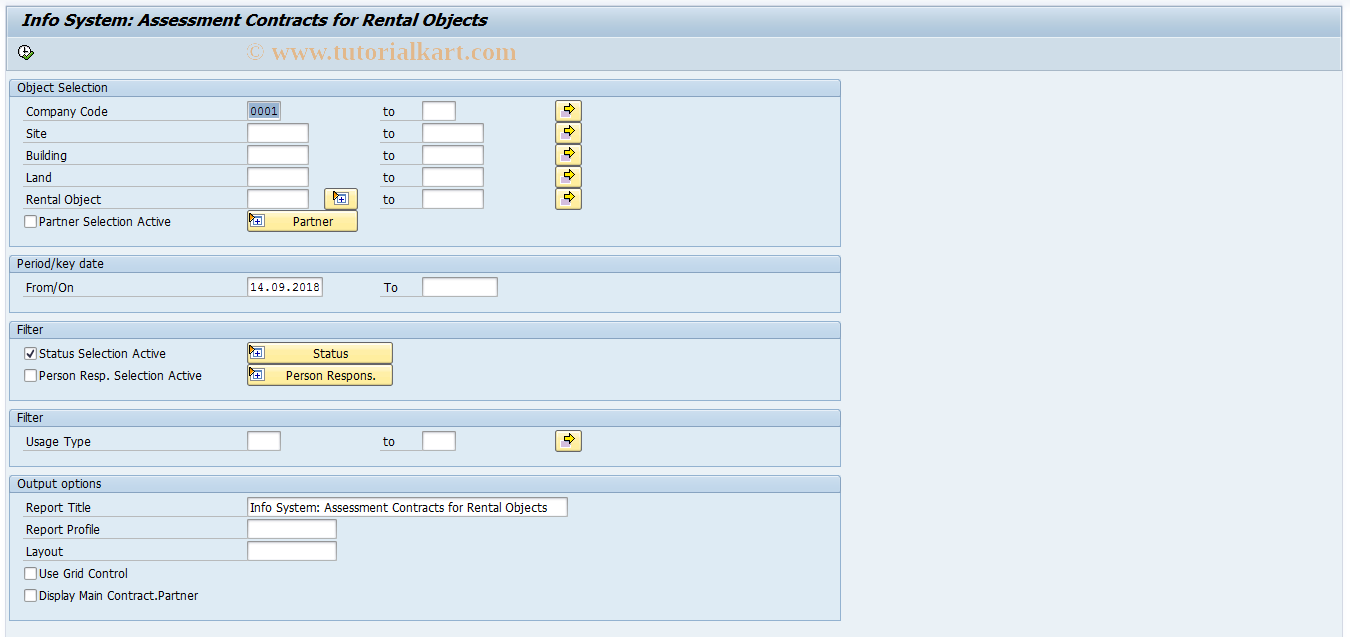Image resolution: width=1350 pixels, height=637 pixels.
Task: Click the From/On date field
Action: (x=285, y=287)
